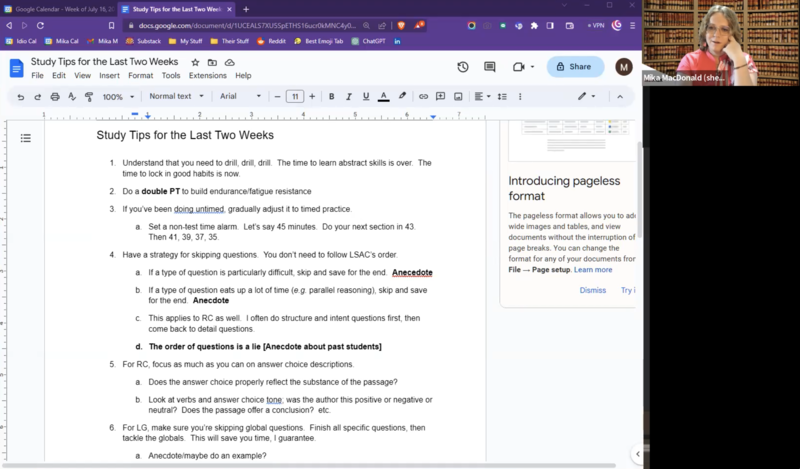Expand the Normal text style dropdown

tap(175, 97)
